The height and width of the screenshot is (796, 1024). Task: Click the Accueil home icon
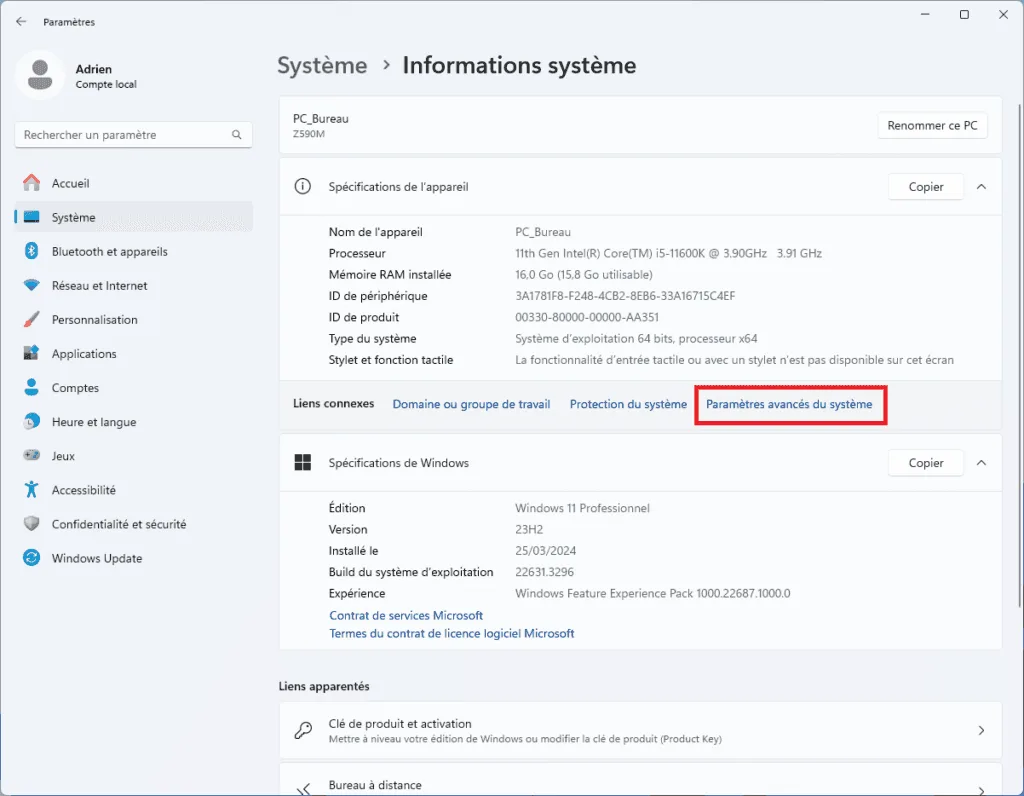tap(31, 183)
